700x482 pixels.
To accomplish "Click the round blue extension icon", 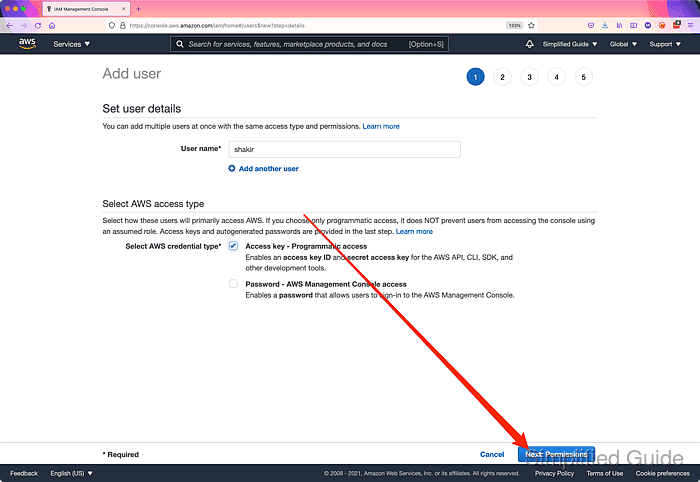I will point(648,25).
